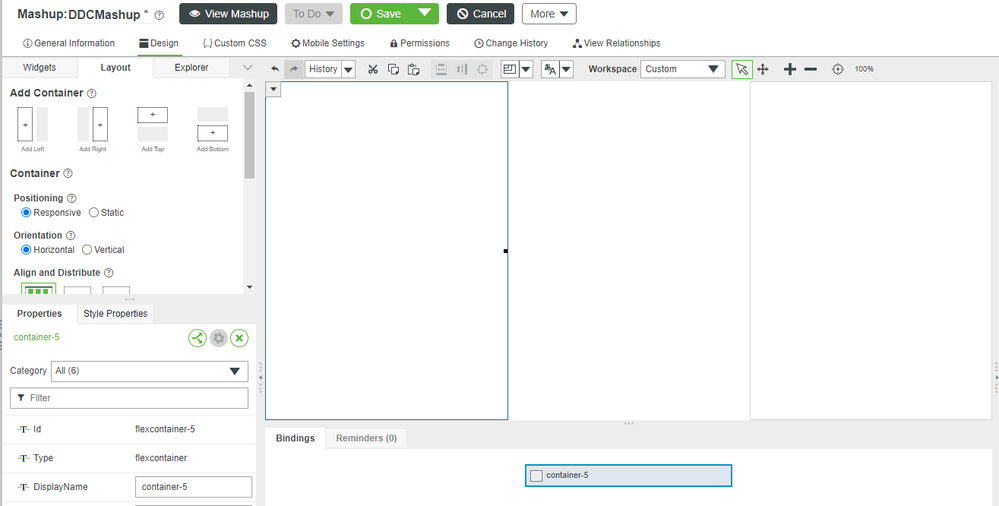This screenshot has width=999, height=506.
Task: Select the flexcontainer-5 Id value
Action: [x=165, y=430]
